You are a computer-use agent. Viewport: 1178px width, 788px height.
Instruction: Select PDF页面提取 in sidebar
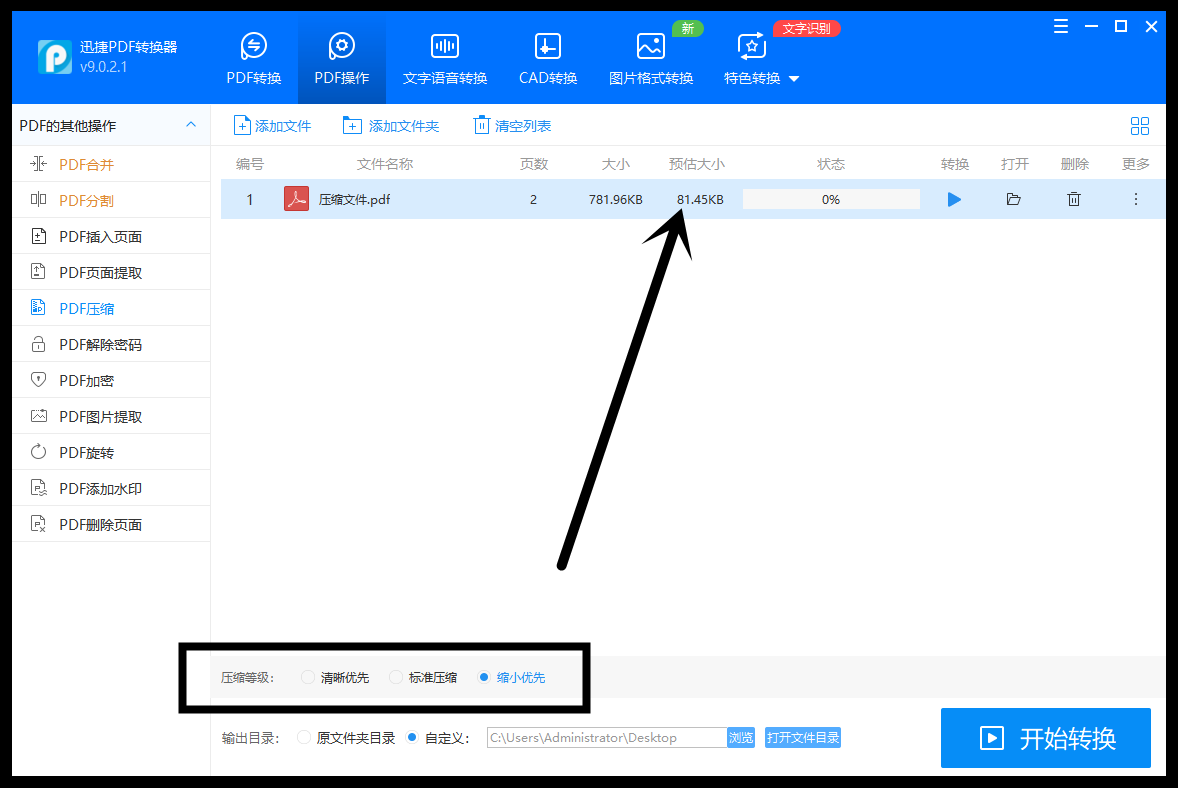point(111,273)
